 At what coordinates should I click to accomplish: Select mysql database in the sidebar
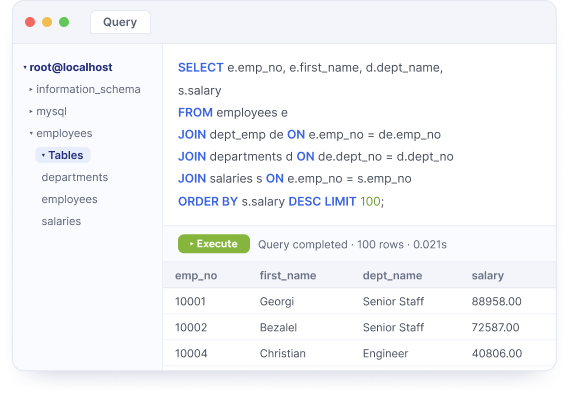click(51, 111)
